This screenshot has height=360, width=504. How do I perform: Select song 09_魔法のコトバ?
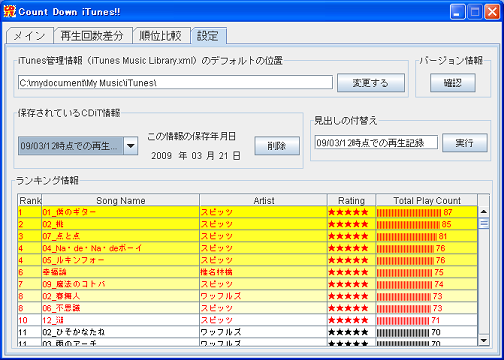pyautogui.click(x=247, y=284)
